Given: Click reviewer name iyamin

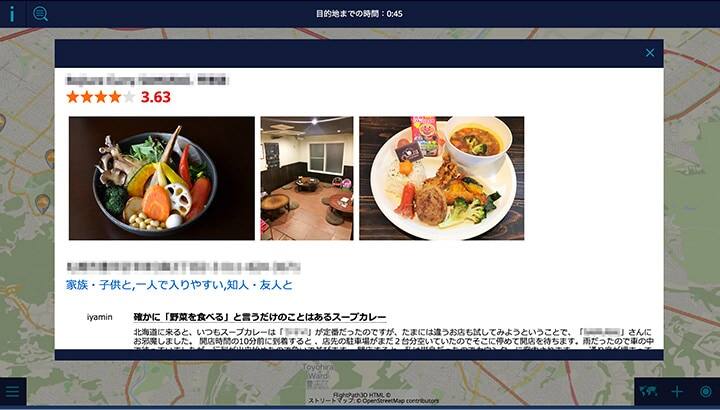Looking at the screenshot, I should tap(100, 317).
